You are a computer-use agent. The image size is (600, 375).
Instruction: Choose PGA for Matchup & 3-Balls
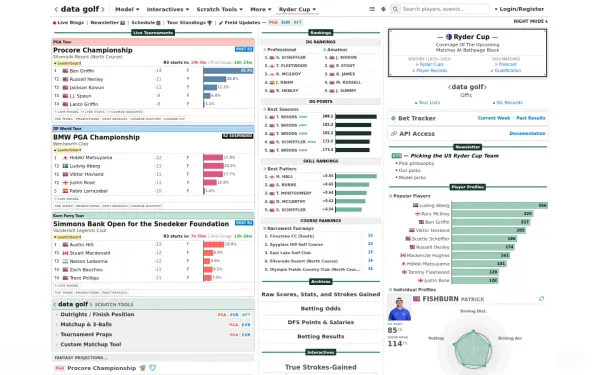point(234,324)
